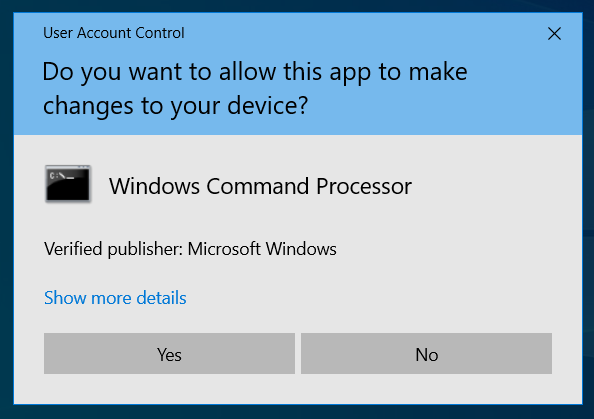Click blank area right of Windows Command Processor
The height and width of the screenshot is (419, 594).
coord(492,186)
